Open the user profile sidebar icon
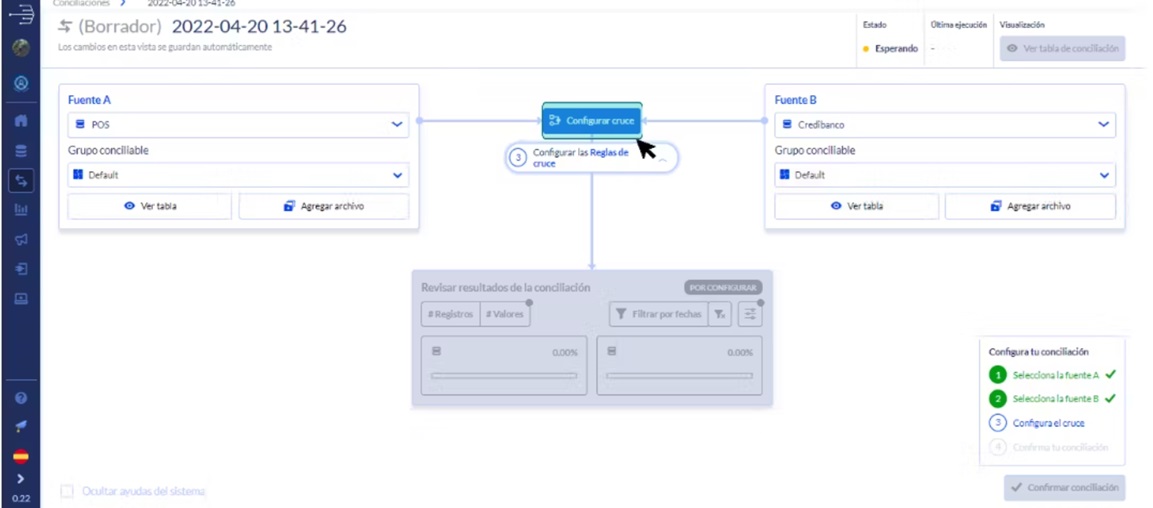 [21, 83]
